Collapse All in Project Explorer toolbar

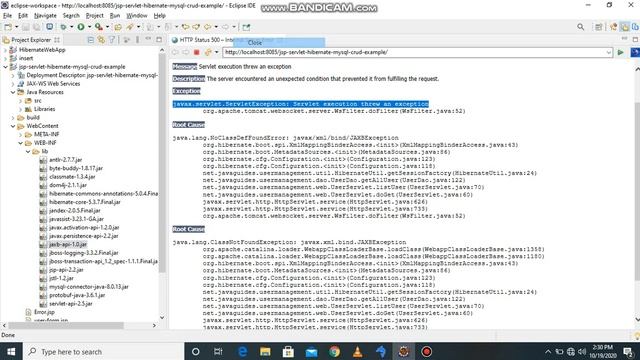tap(91, 40)
